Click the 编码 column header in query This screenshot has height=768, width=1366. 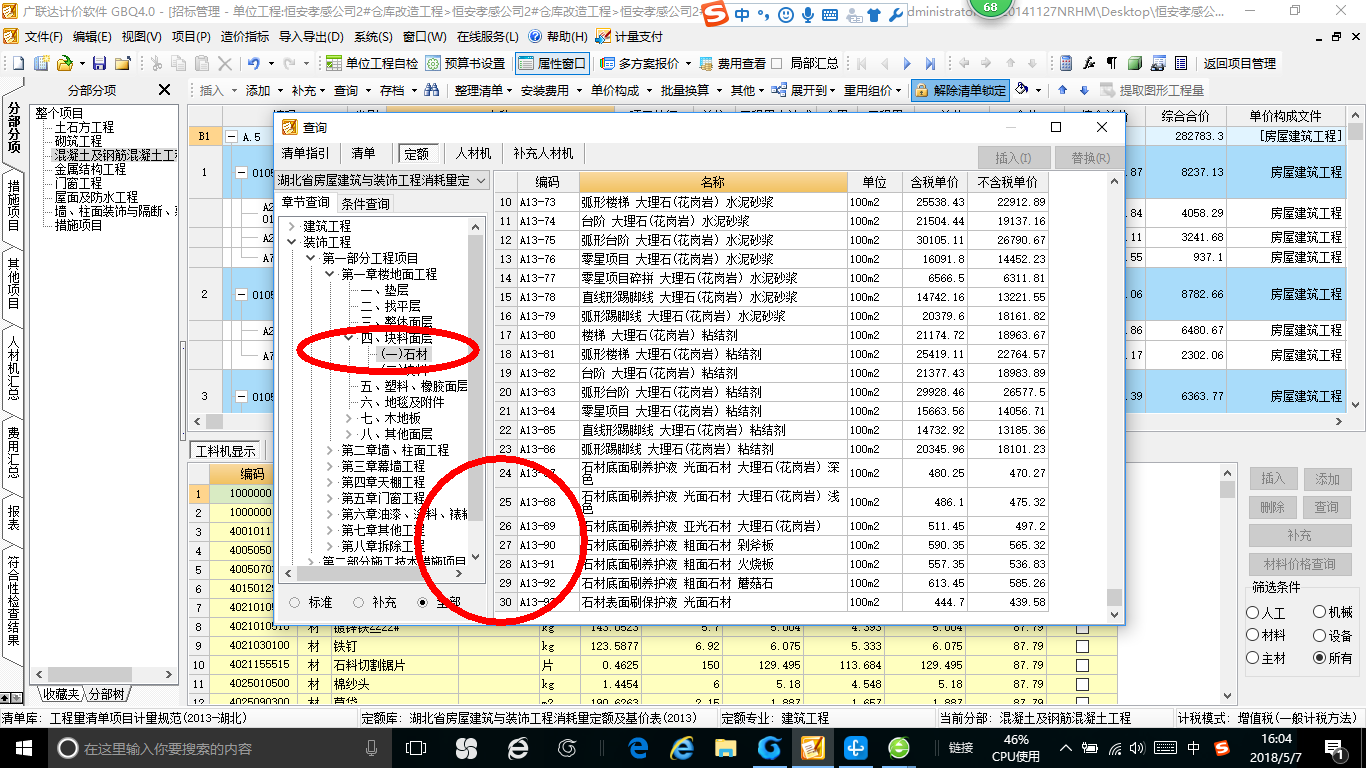(x=547, y=182)
